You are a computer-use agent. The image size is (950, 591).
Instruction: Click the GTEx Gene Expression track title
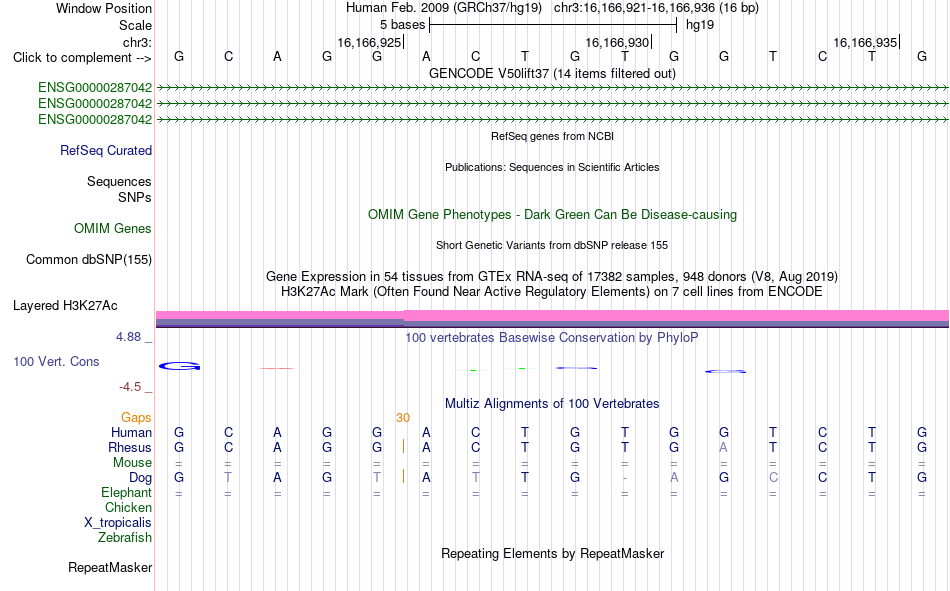552,276
